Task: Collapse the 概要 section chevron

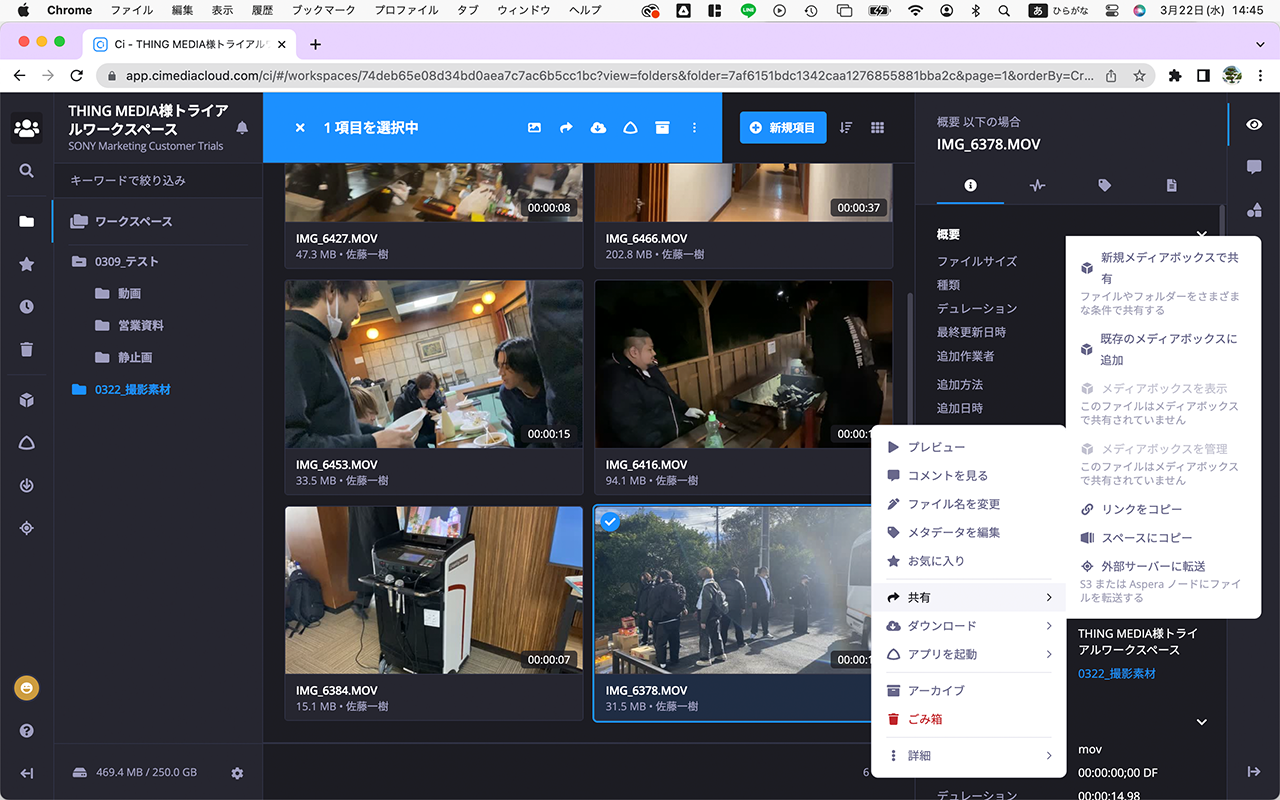Action: click(x=1202, y=234)
